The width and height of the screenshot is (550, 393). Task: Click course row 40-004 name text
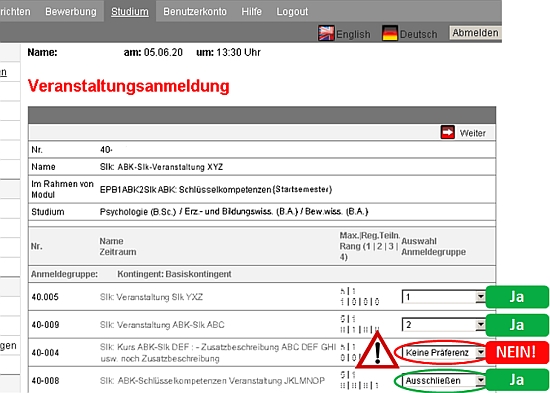(217, 353)
